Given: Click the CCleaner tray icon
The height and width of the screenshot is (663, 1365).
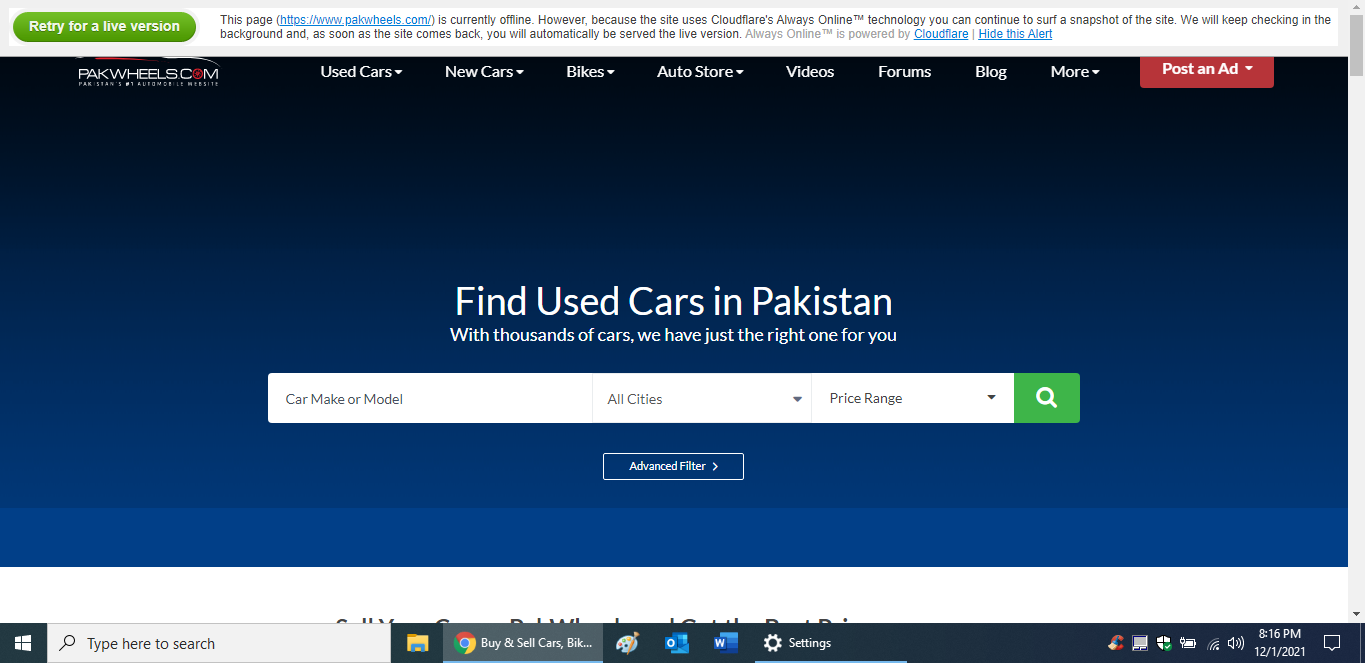Looking at the screenshot, I should pyautogui.click(x=1116, y=643).
